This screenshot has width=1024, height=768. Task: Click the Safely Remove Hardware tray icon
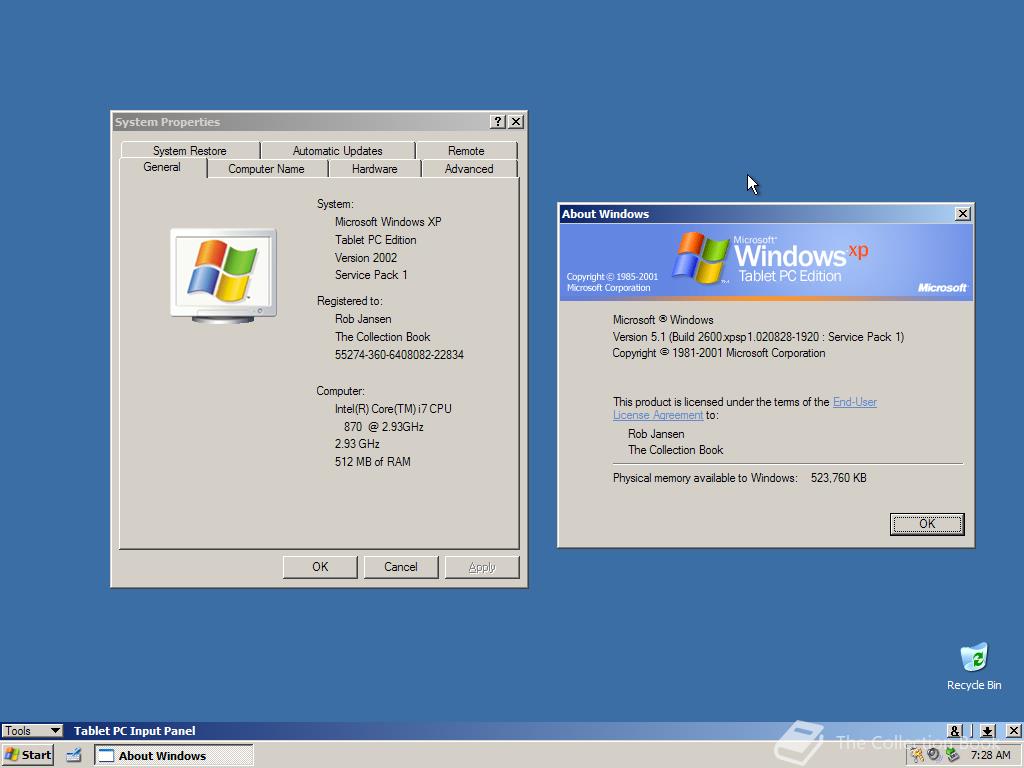click(x=954, y=756)
